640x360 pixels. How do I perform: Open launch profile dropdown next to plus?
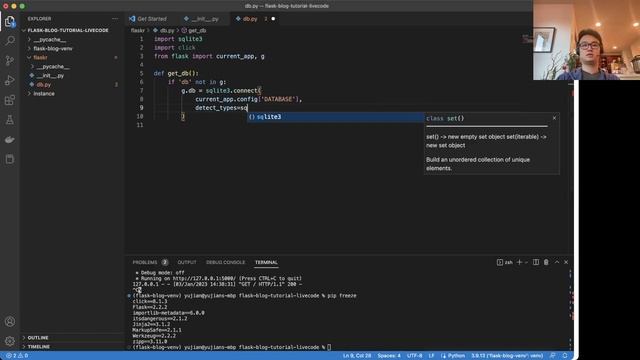click(527, 262)
